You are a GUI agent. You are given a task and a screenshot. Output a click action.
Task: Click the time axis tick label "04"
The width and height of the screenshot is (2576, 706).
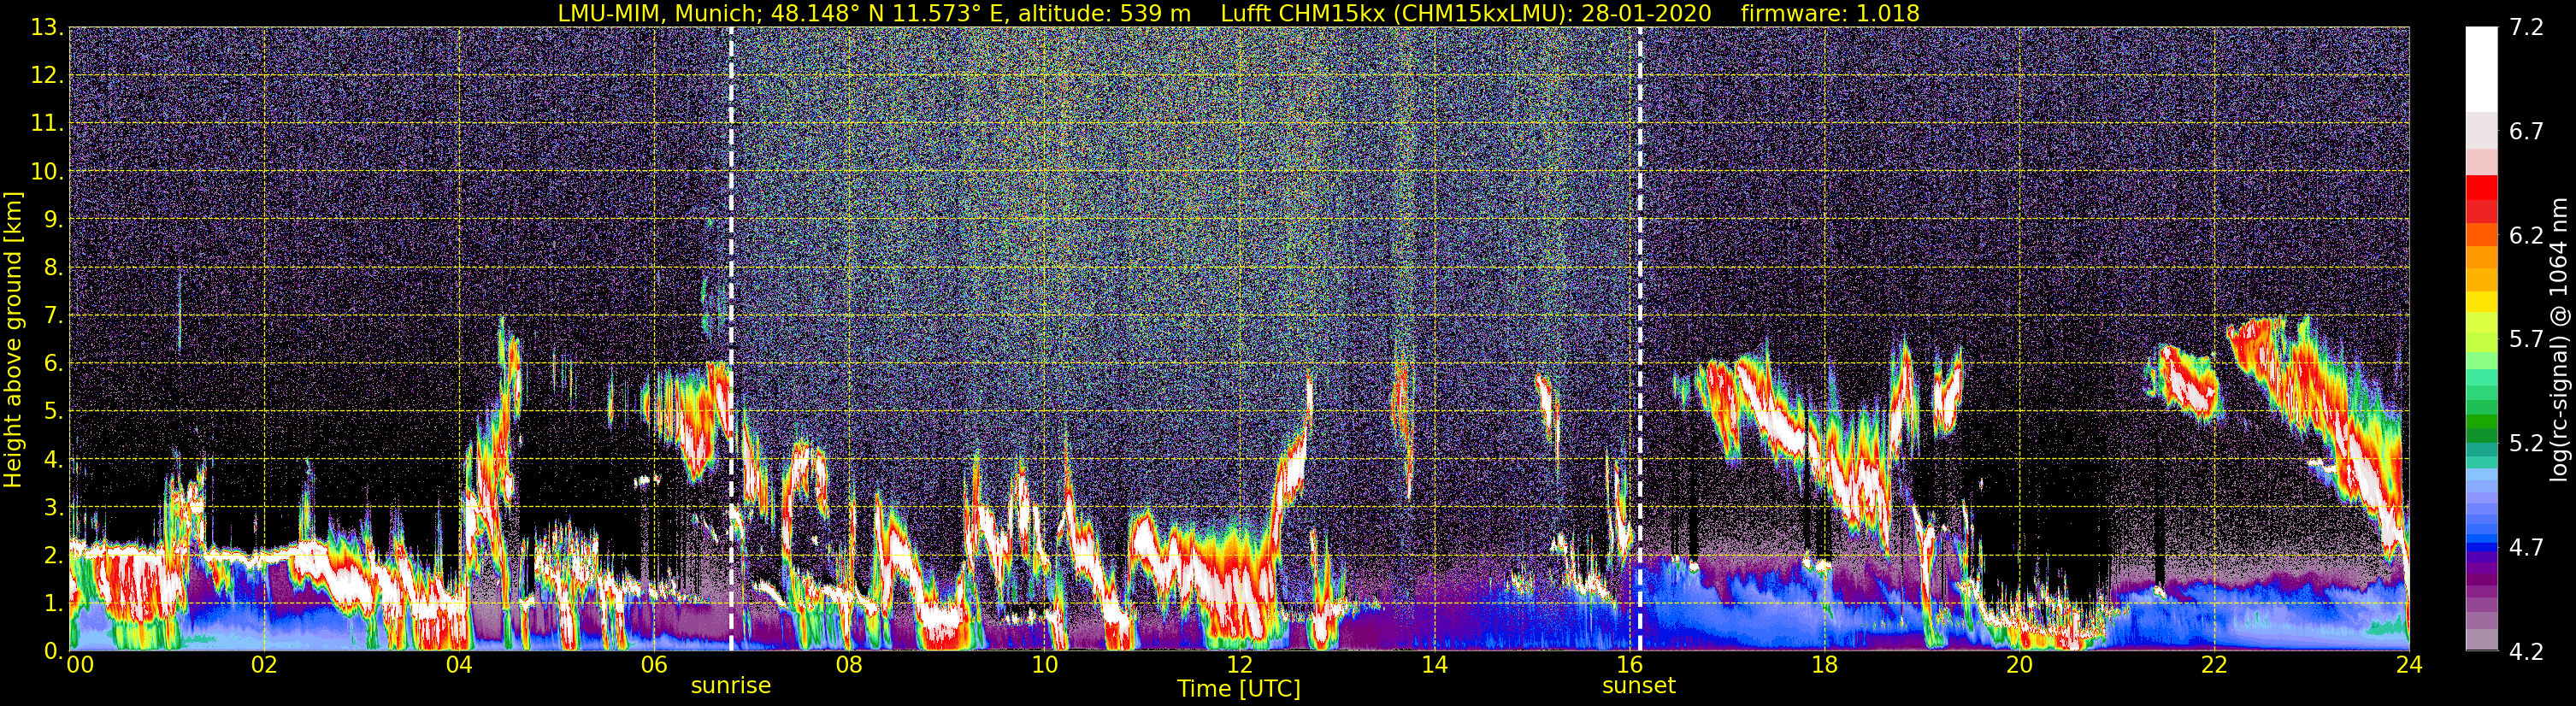[x=459, y=666]
